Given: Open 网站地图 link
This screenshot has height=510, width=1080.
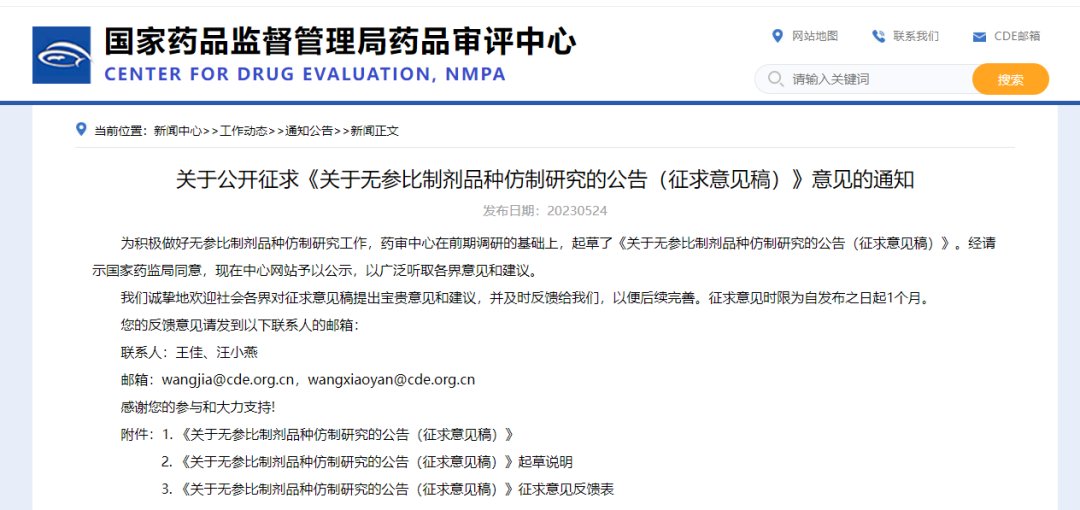Looking at the screenshot, I should click(815, 37).
